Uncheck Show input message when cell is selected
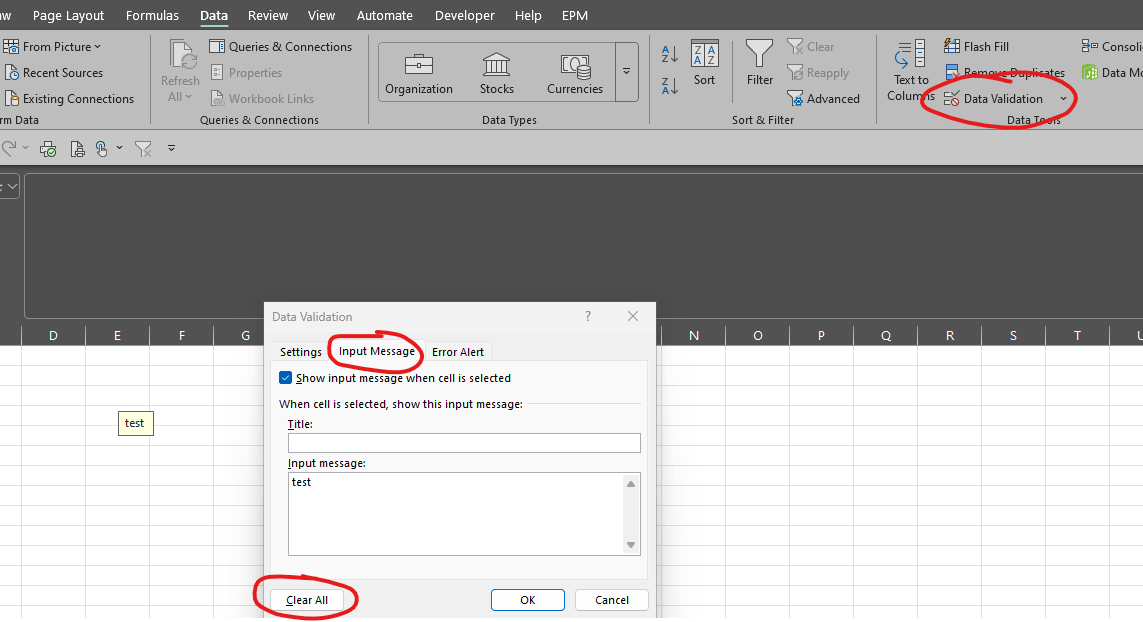Viewport: 1143px width, 622px height. tap(286, 378)
